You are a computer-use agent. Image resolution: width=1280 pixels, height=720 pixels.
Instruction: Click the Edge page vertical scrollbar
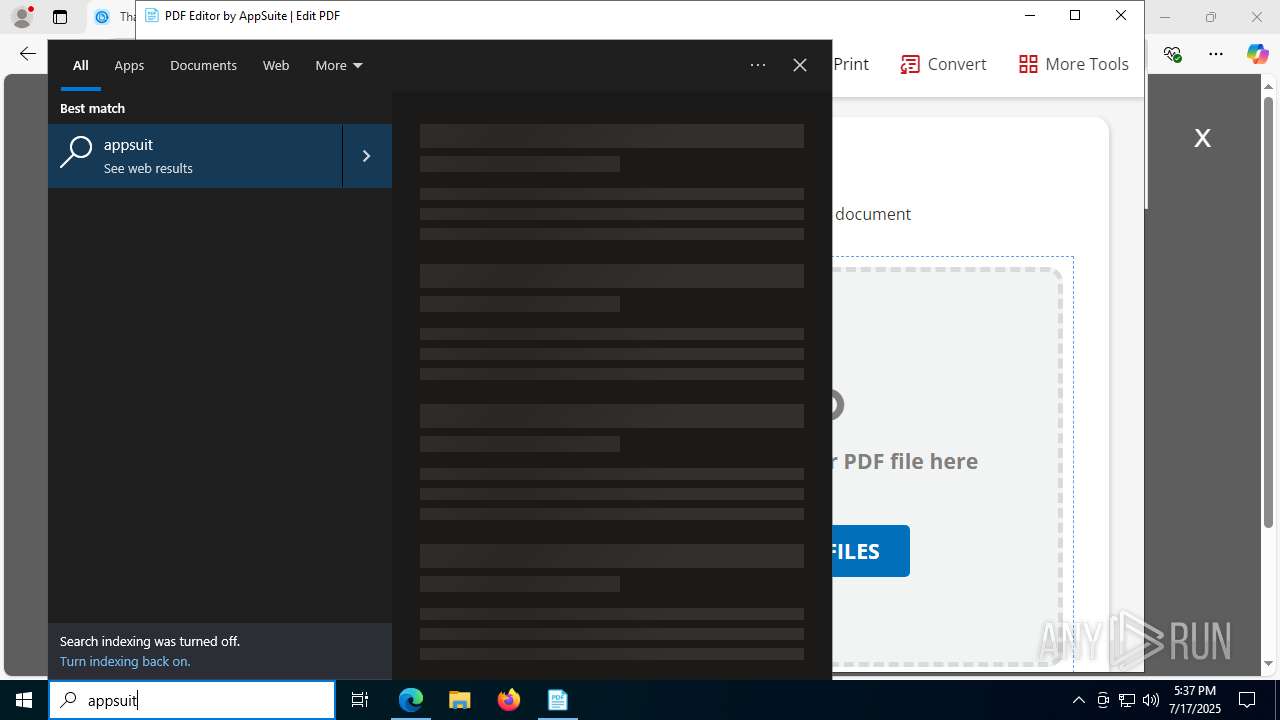[x=1269, y=312]
